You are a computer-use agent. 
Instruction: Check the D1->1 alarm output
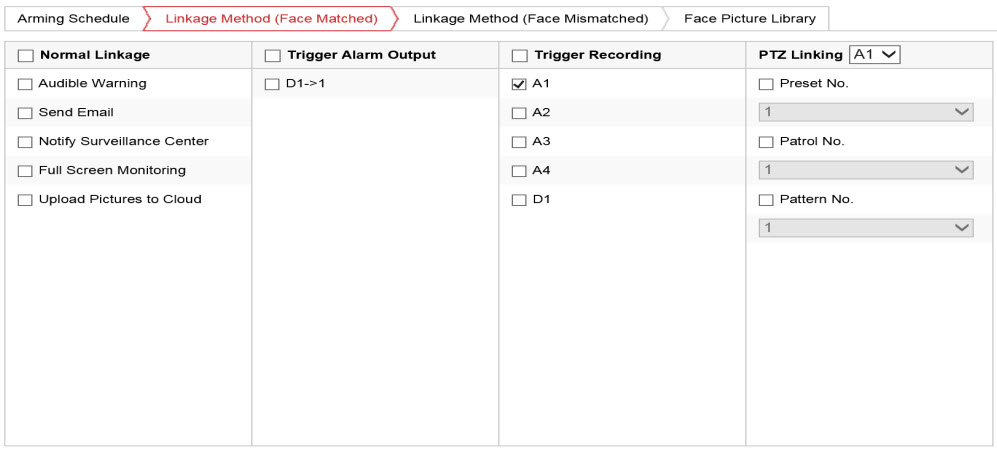(272, 85)
